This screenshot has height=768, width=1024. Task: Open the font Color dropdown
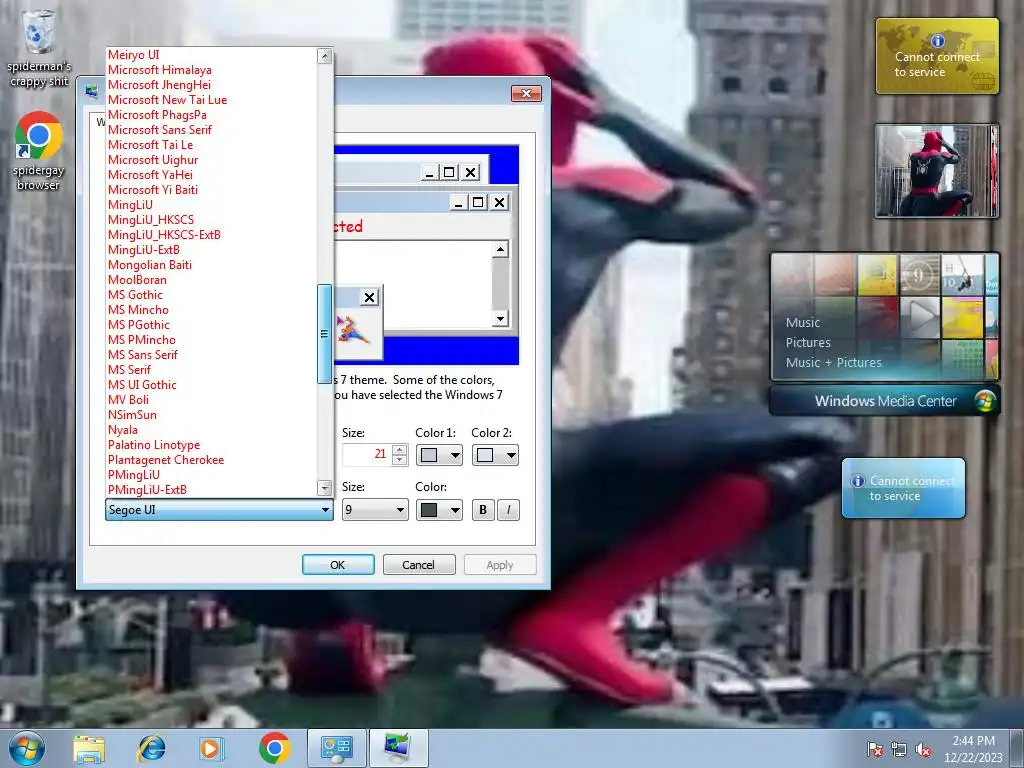click(x=439, y=510)
